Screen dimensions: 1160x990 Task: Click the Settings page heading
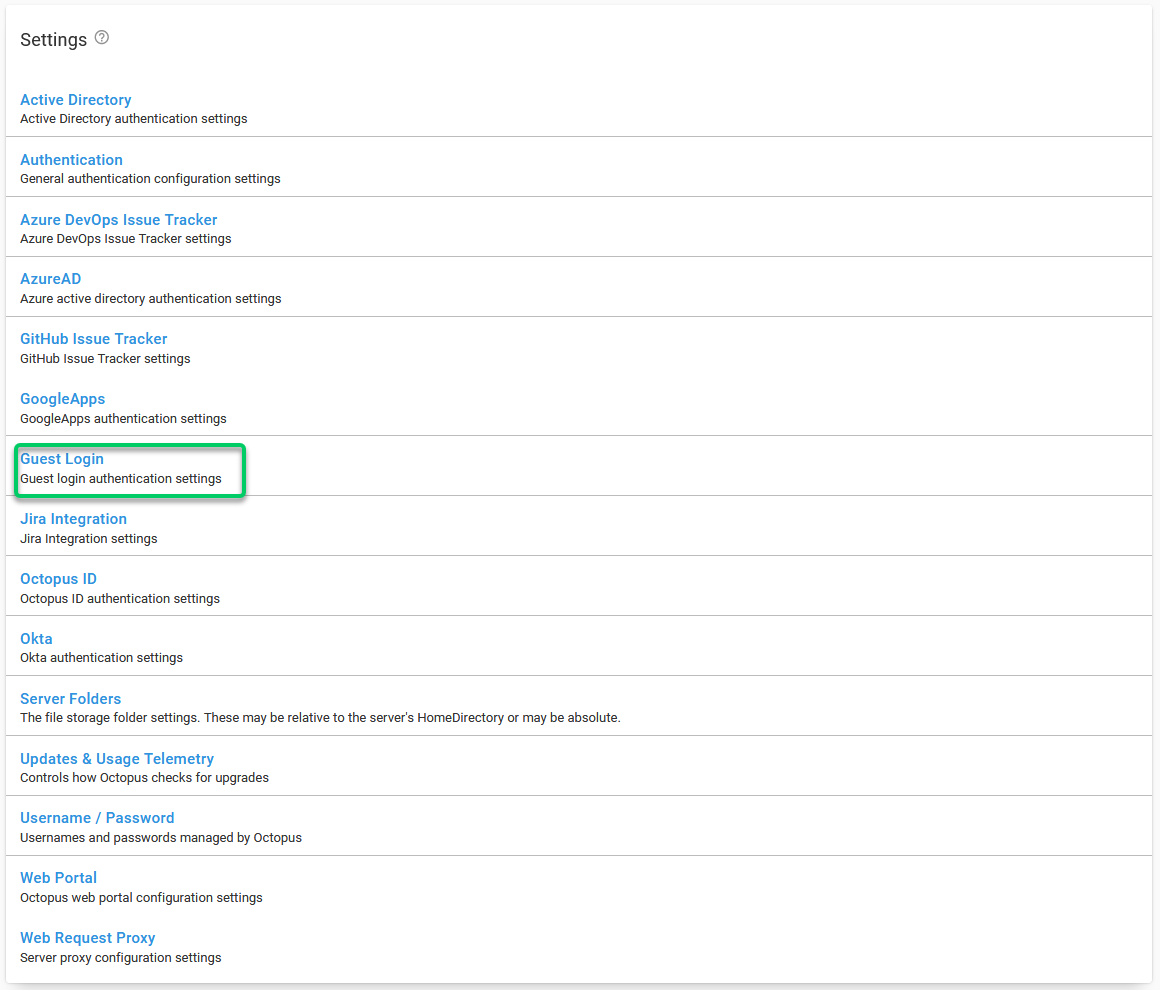pos(53,40)
